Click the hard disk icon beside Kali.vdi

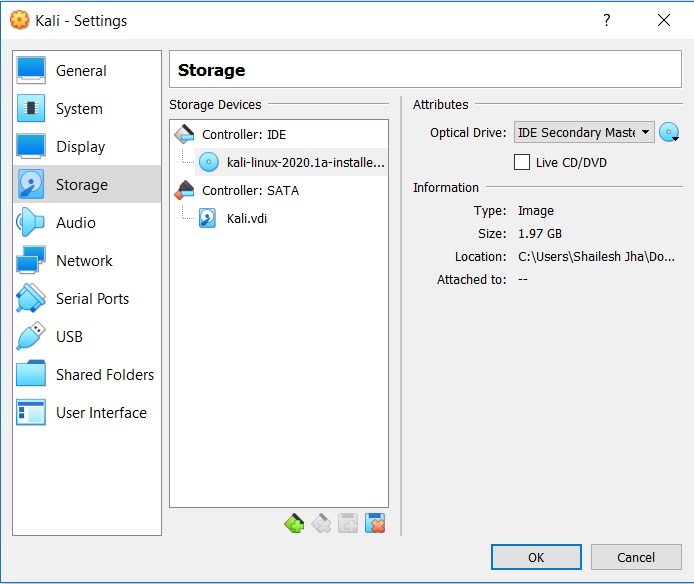coord(208,218)
